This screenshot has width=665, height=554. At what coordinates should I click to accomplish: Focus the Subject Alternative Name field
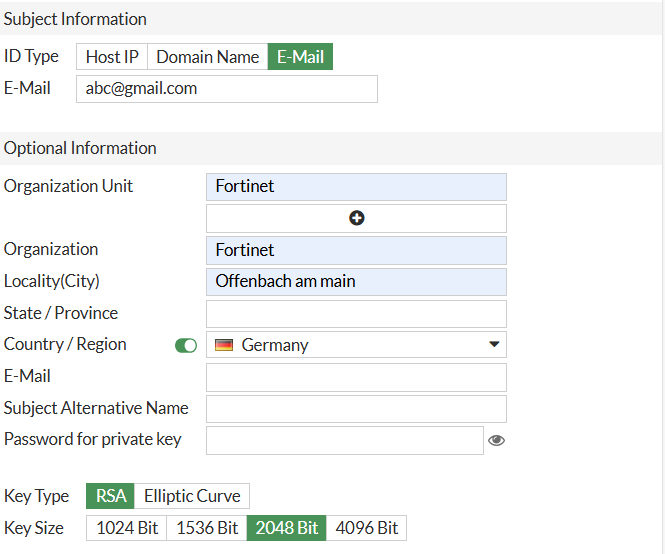(356, 409)
